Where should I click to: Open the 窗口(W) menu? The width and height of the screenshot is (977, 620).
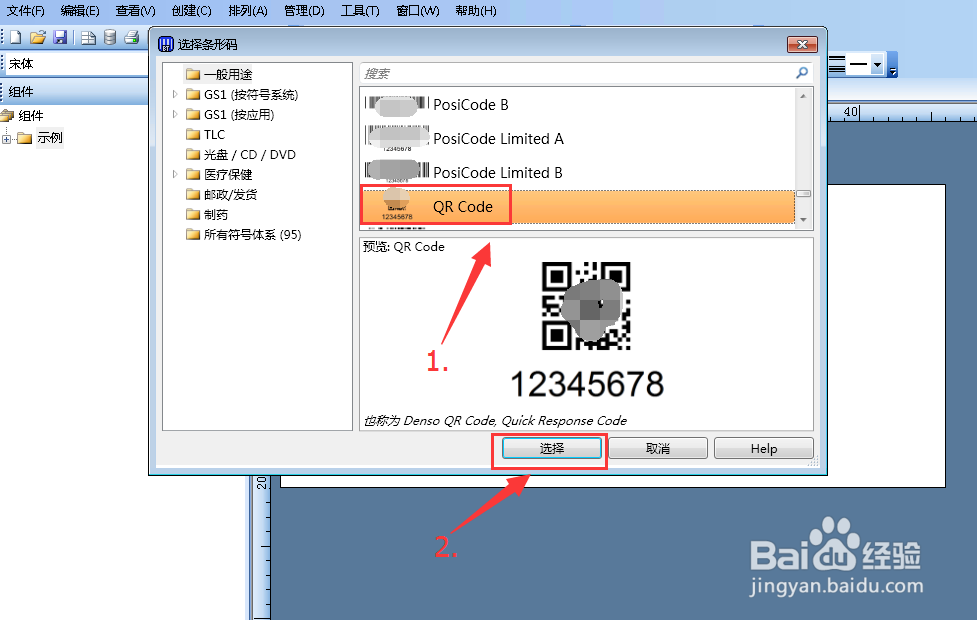[417, 11]
